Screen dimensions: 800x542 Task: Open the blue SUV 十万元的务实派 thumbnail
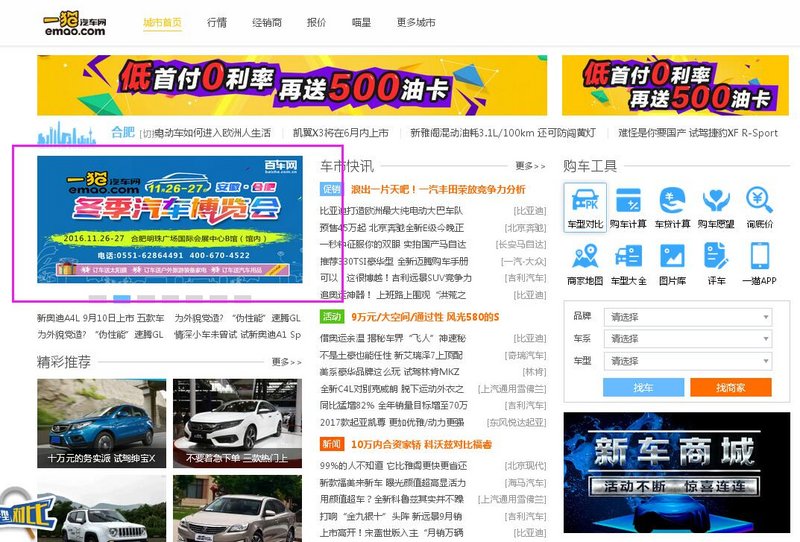coord(102,423)
